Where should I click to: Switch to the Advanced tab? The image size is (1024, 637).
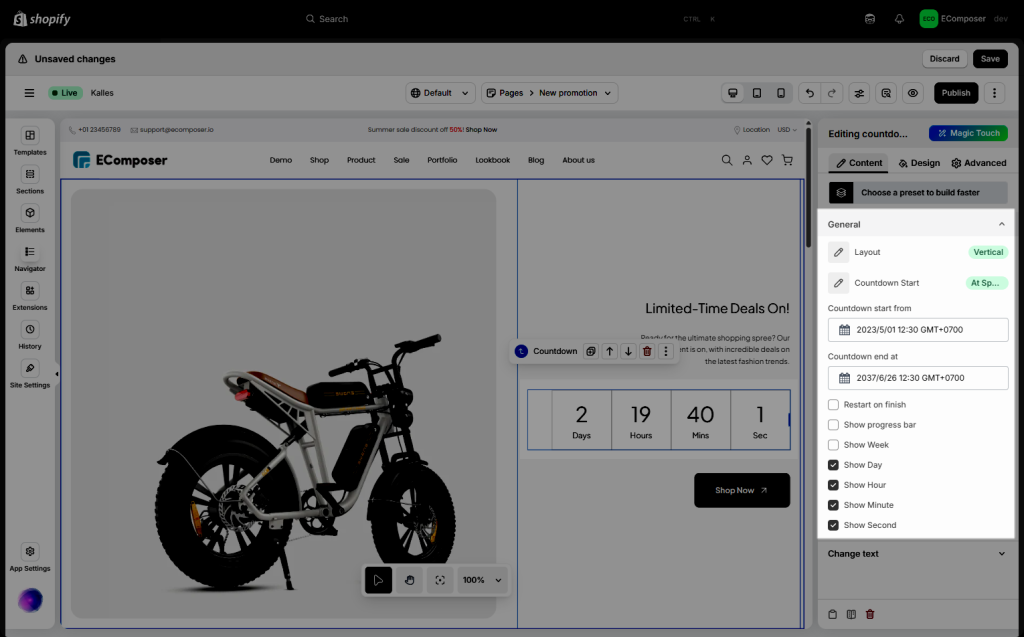978,163
